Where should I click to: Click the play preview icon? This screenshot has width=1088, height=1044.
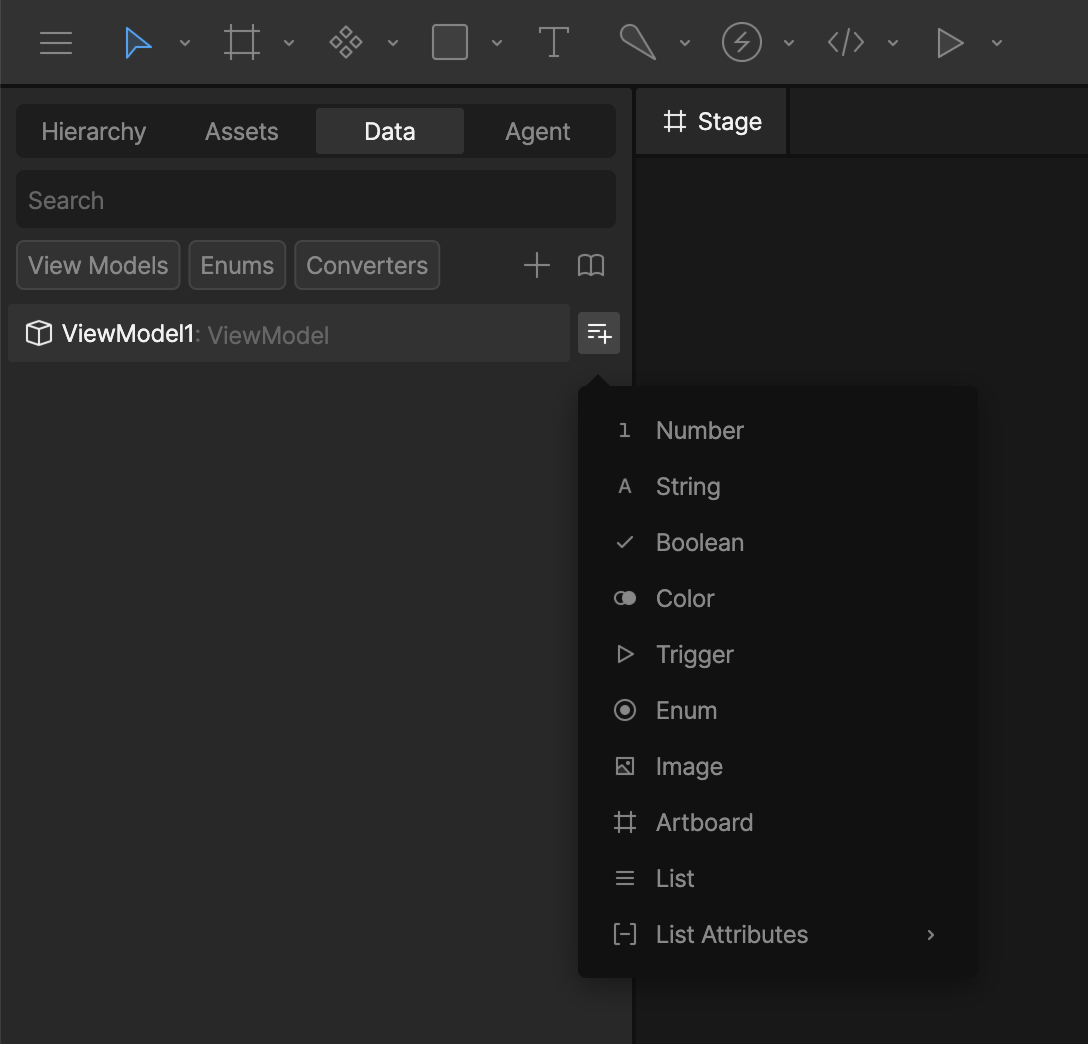(x=949, y=42)
